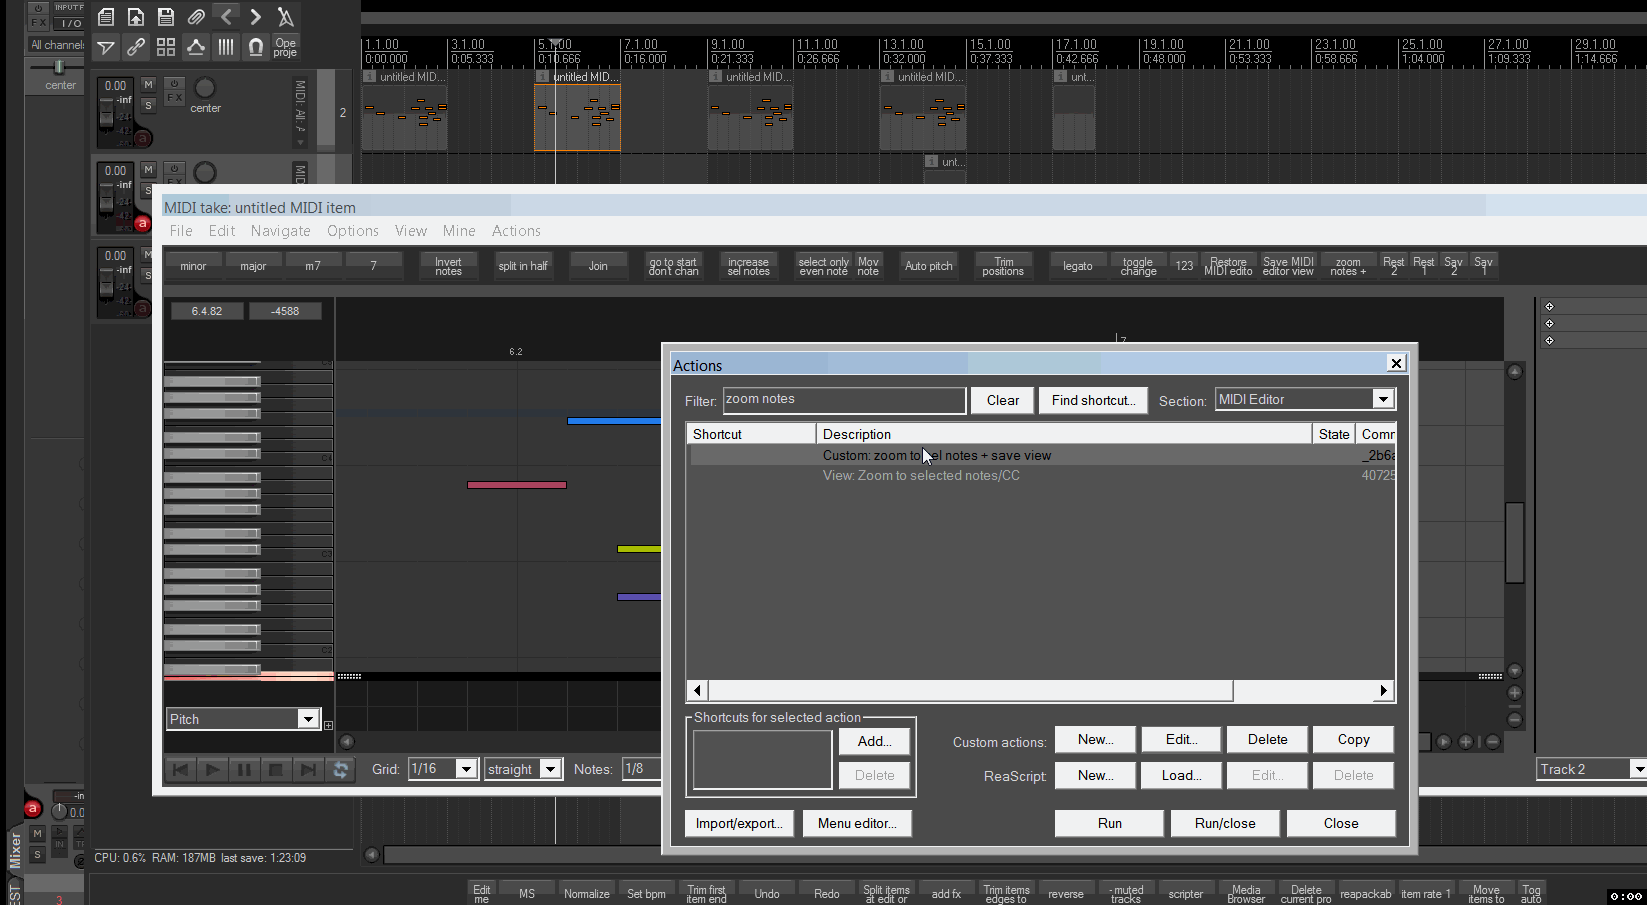Click go-to-start in MIDI editor transport

coord(180,769)
